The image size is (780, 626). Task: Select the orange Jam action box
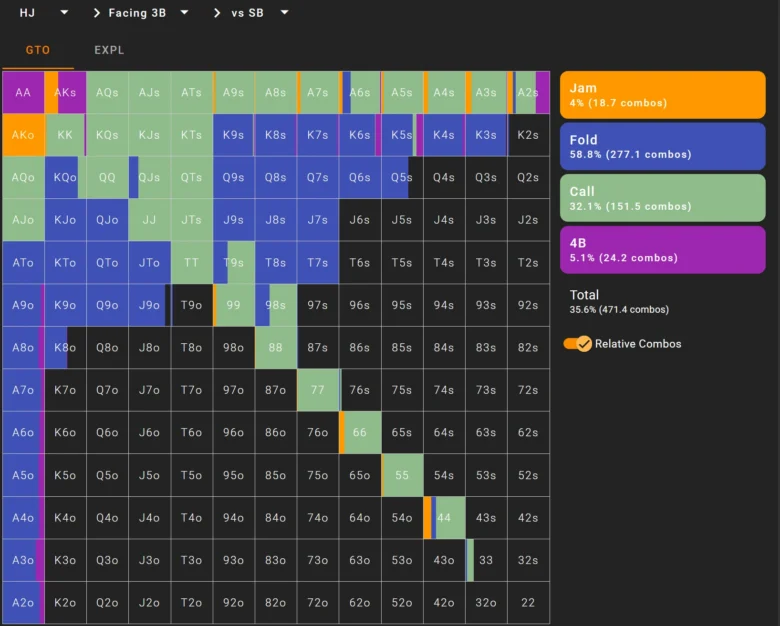tap(663, 95)
